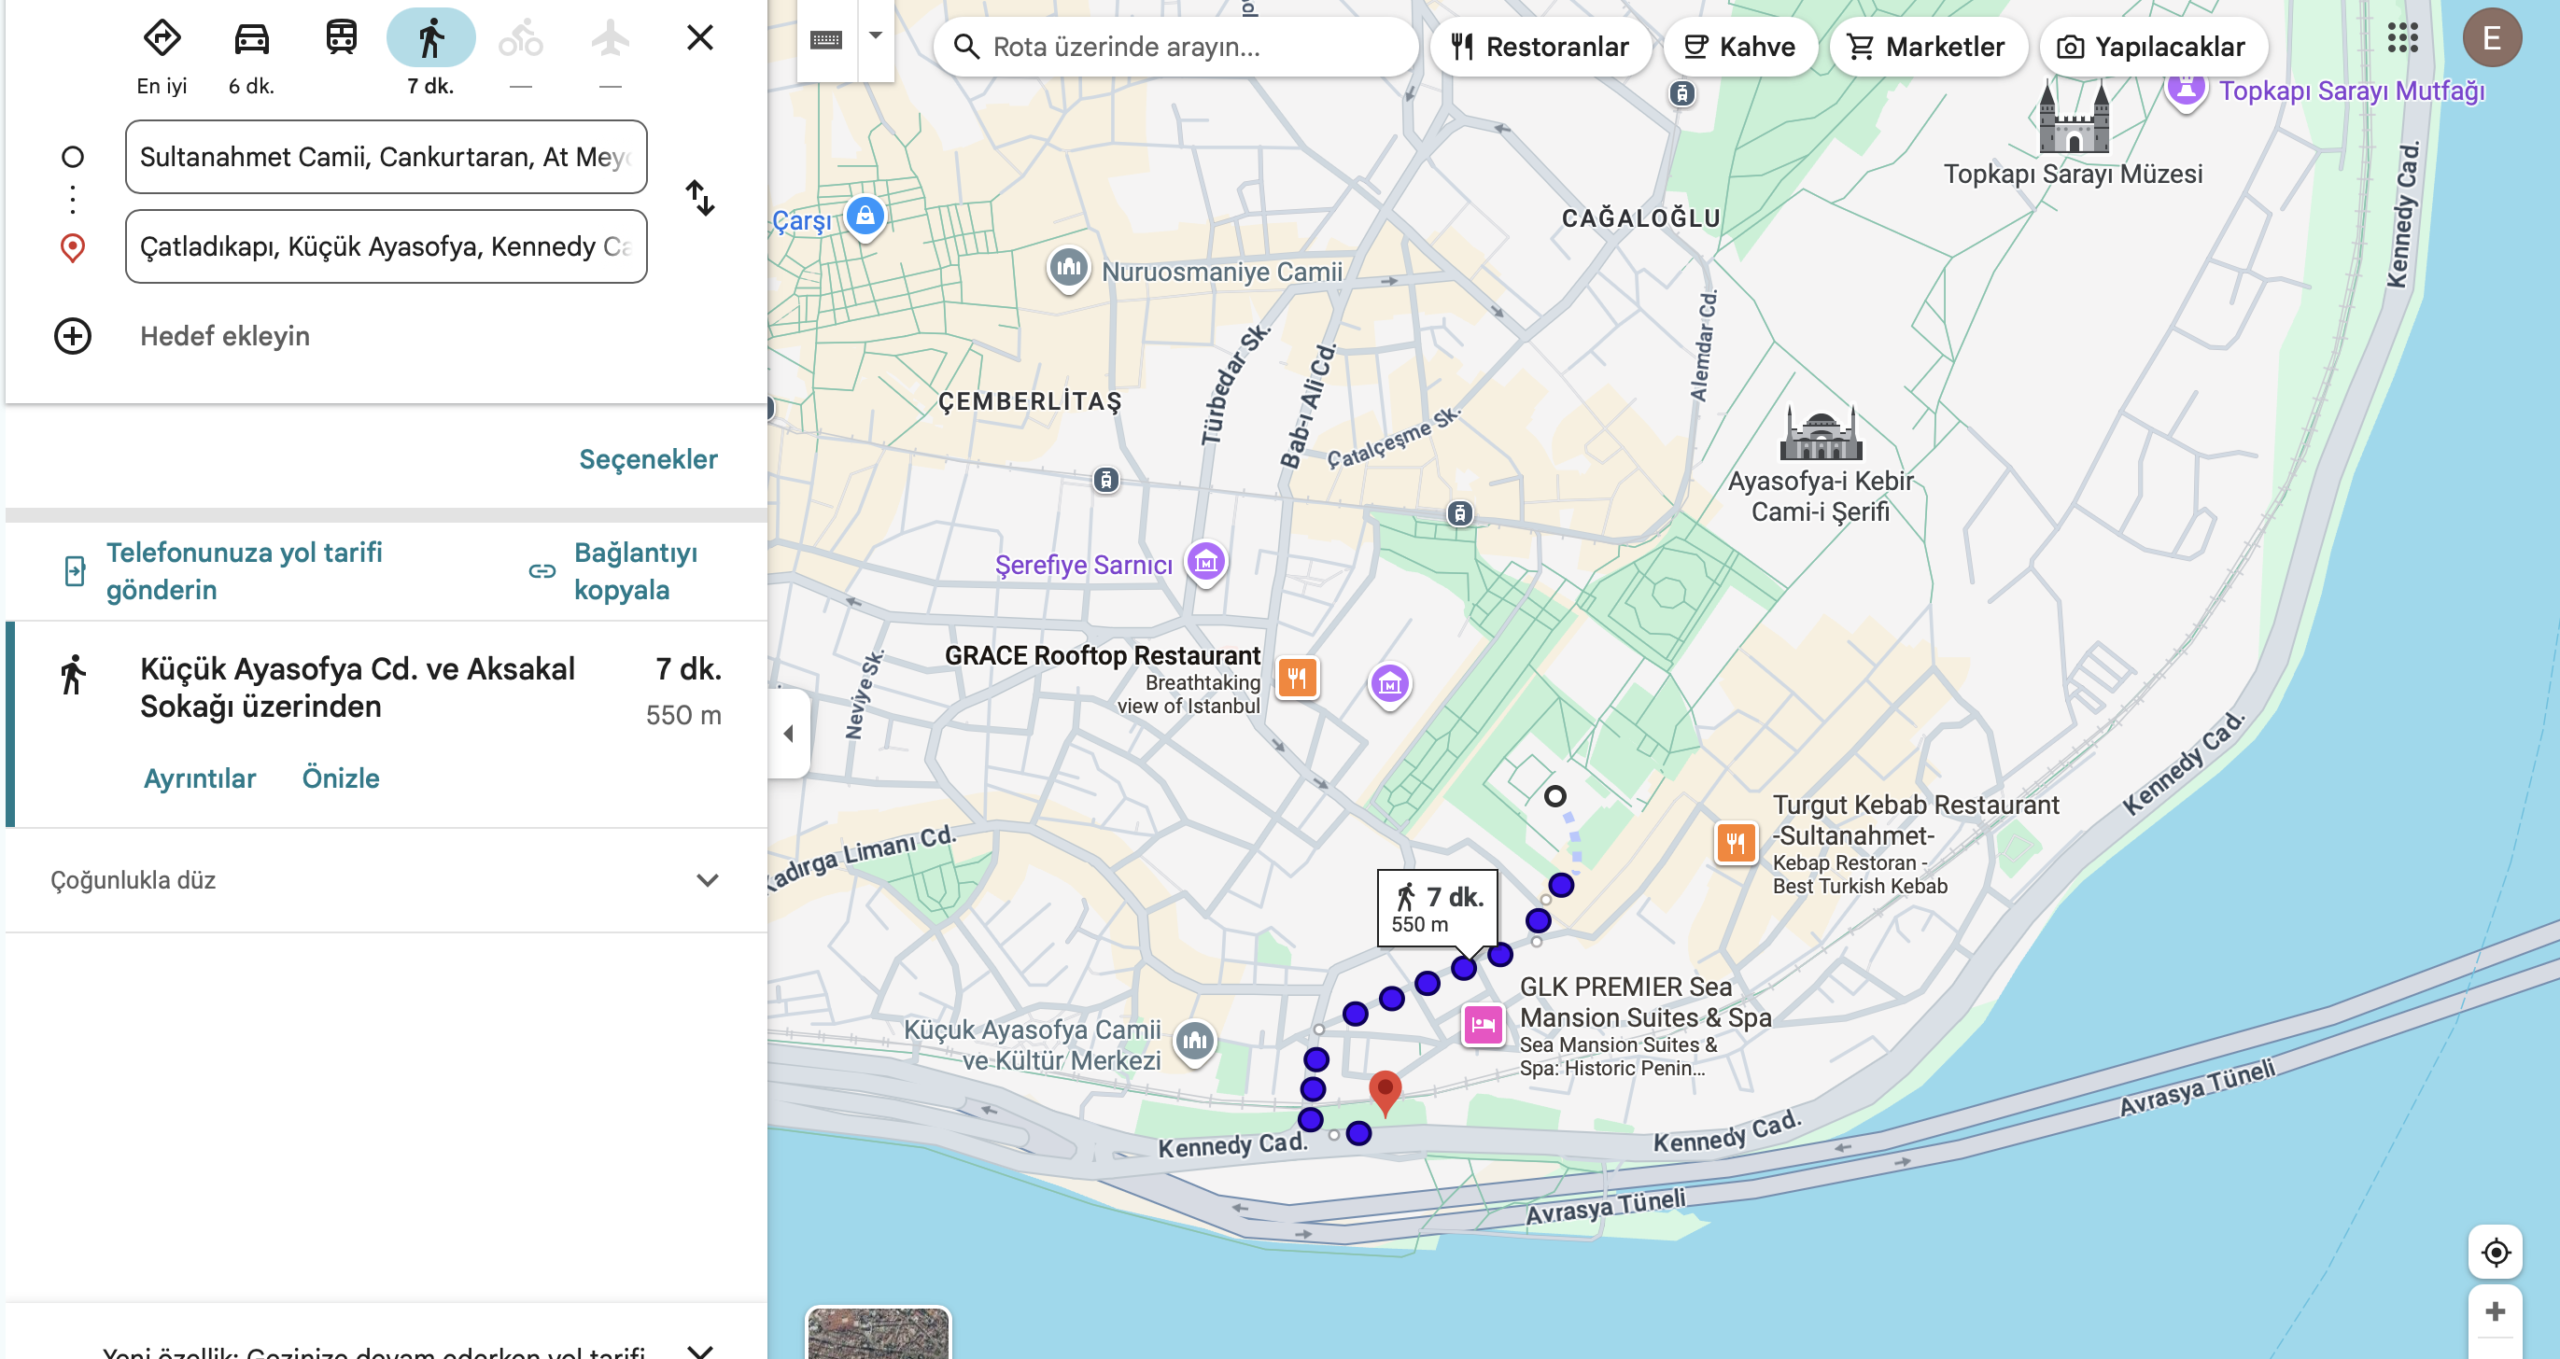
Task: Show your location on map
Action: click(2495, 1252)
